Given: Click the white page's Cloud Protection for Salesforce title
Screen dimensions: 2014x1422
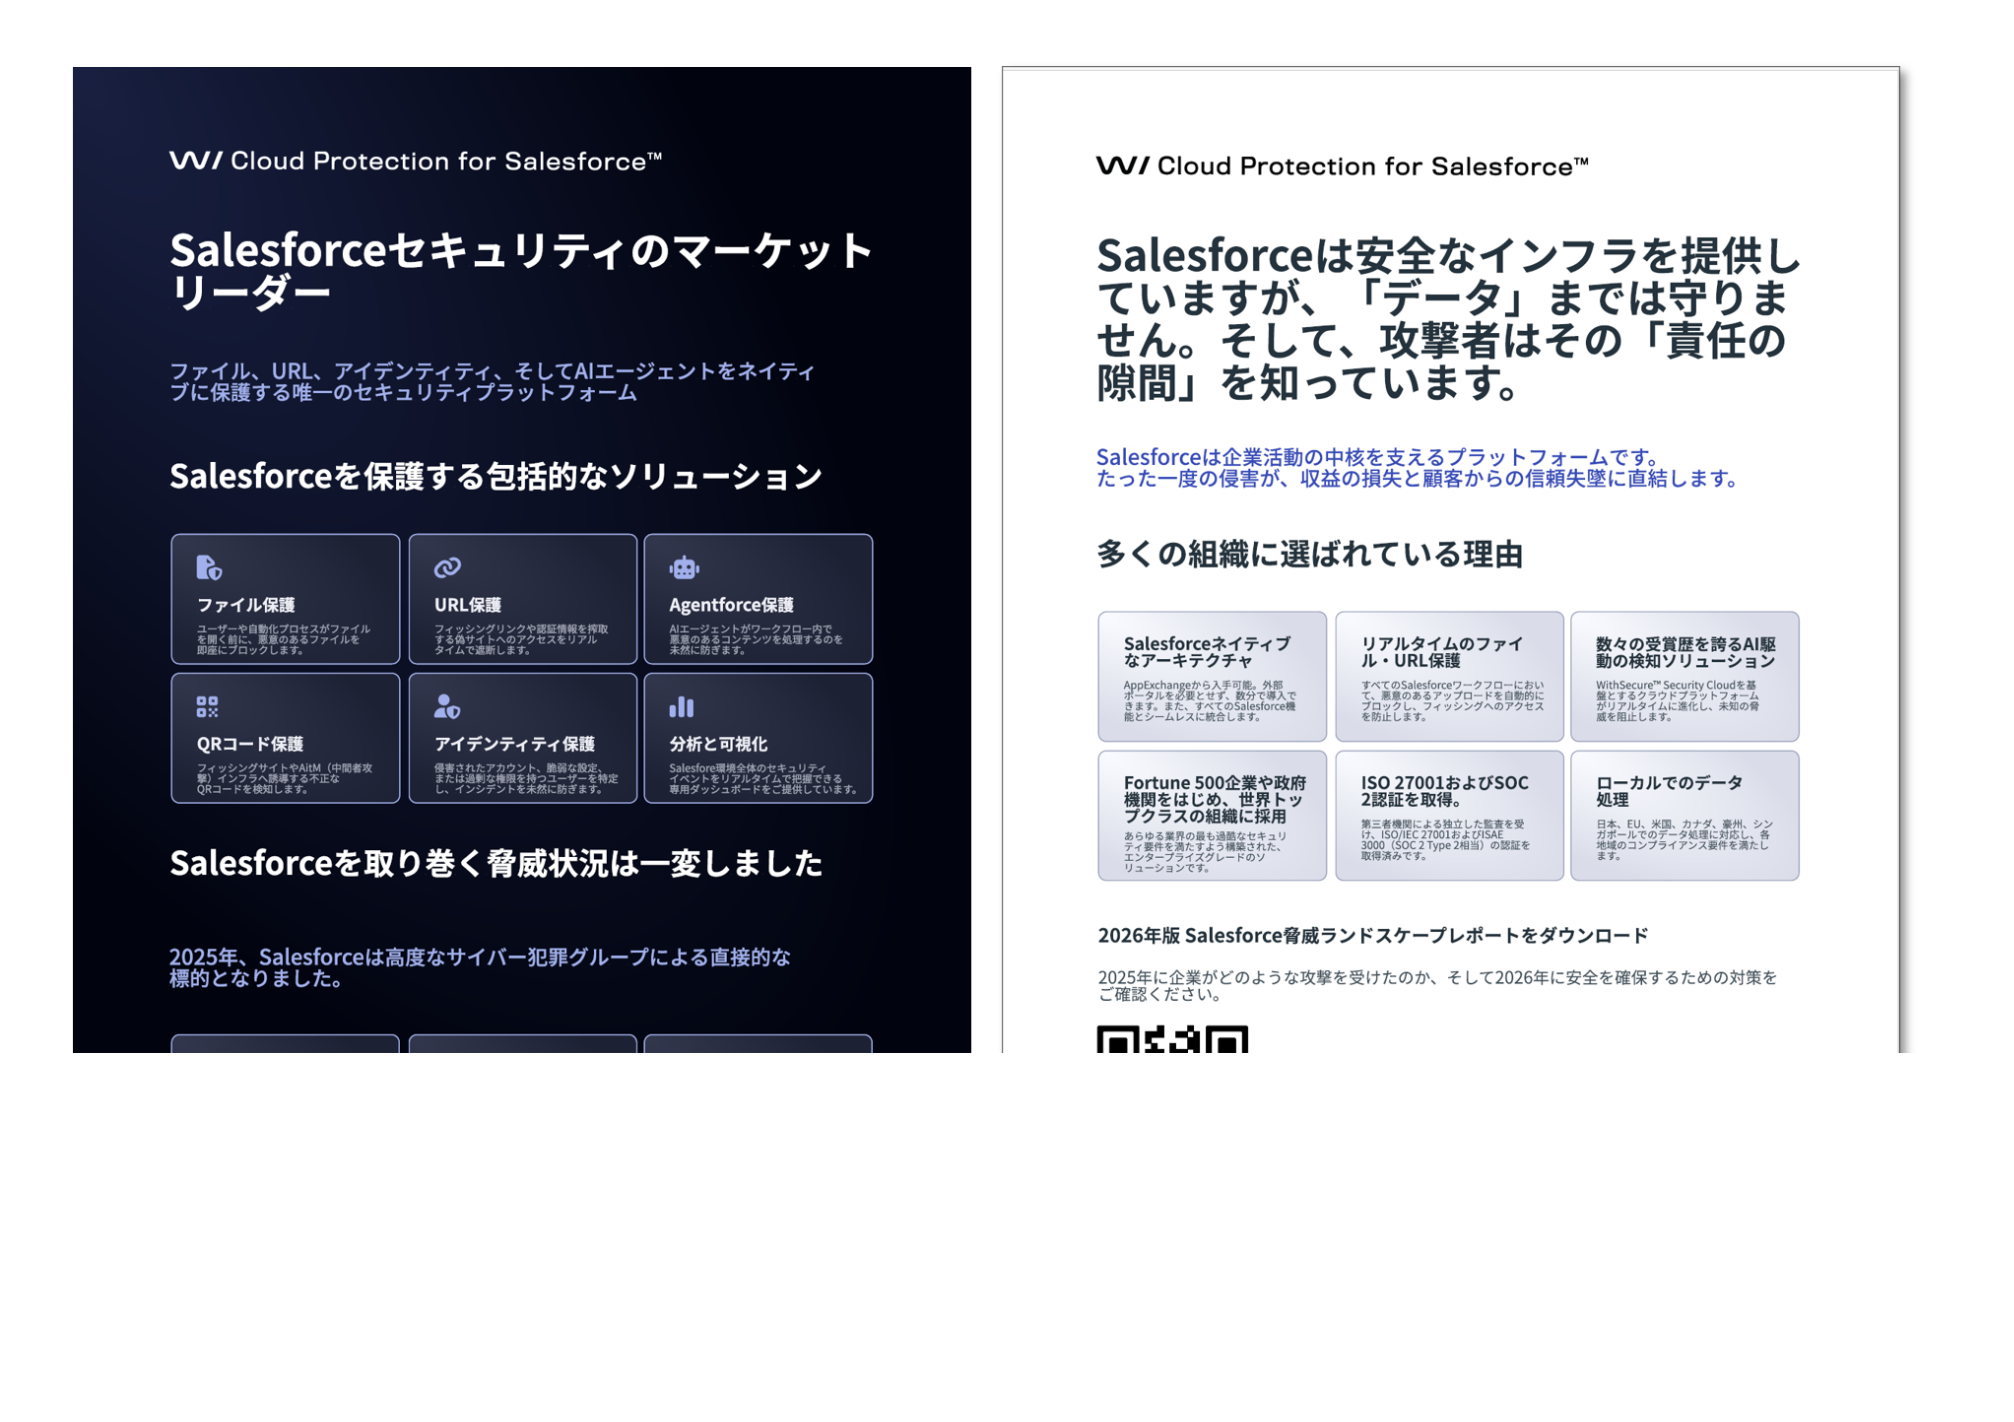Looking at the screenshot, I should (x=1373, y=166).
